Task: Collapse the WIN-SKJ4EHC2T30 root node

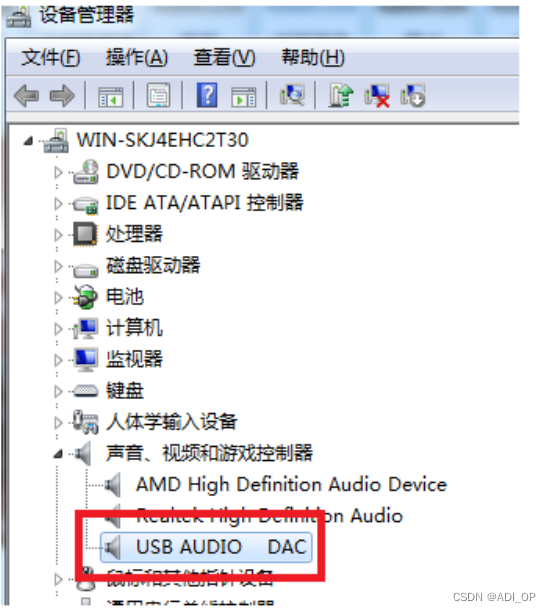Action: pos(28,141)
